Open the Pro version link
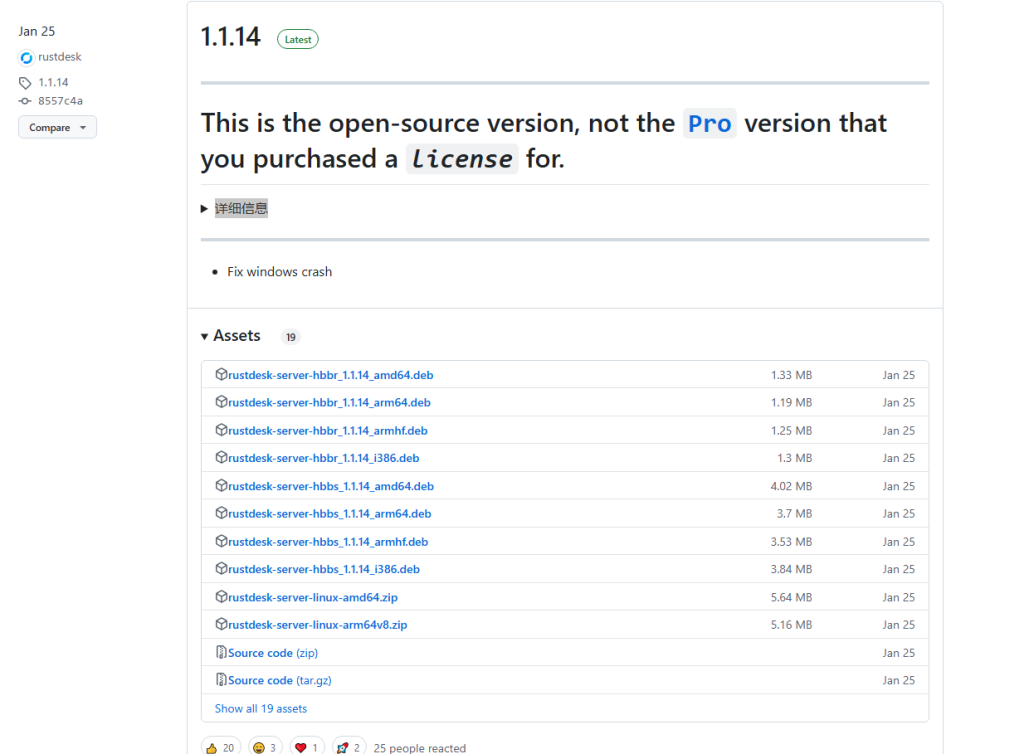1024x754 pixels. pos(710,123)
